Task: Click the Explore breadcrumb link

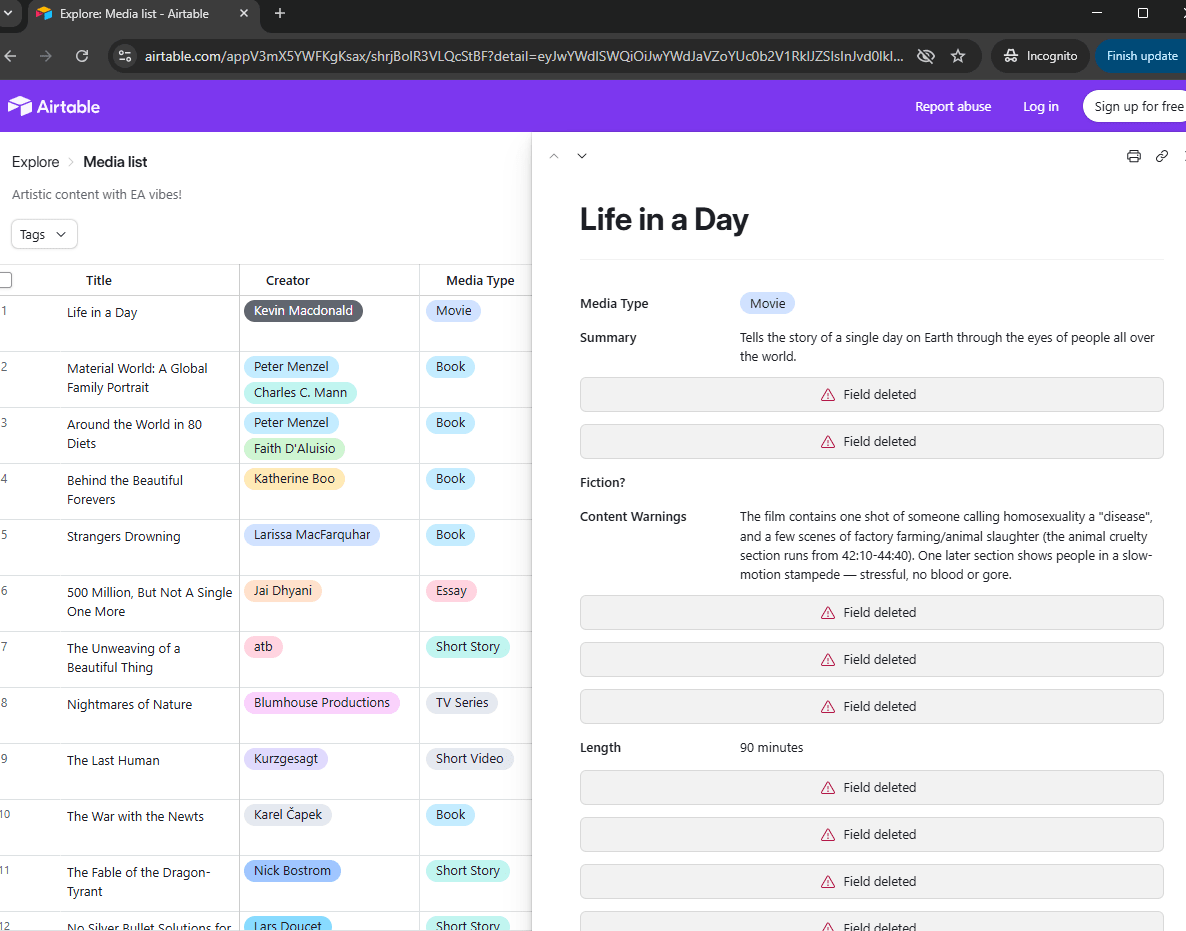Action: [x=36, y=162]
